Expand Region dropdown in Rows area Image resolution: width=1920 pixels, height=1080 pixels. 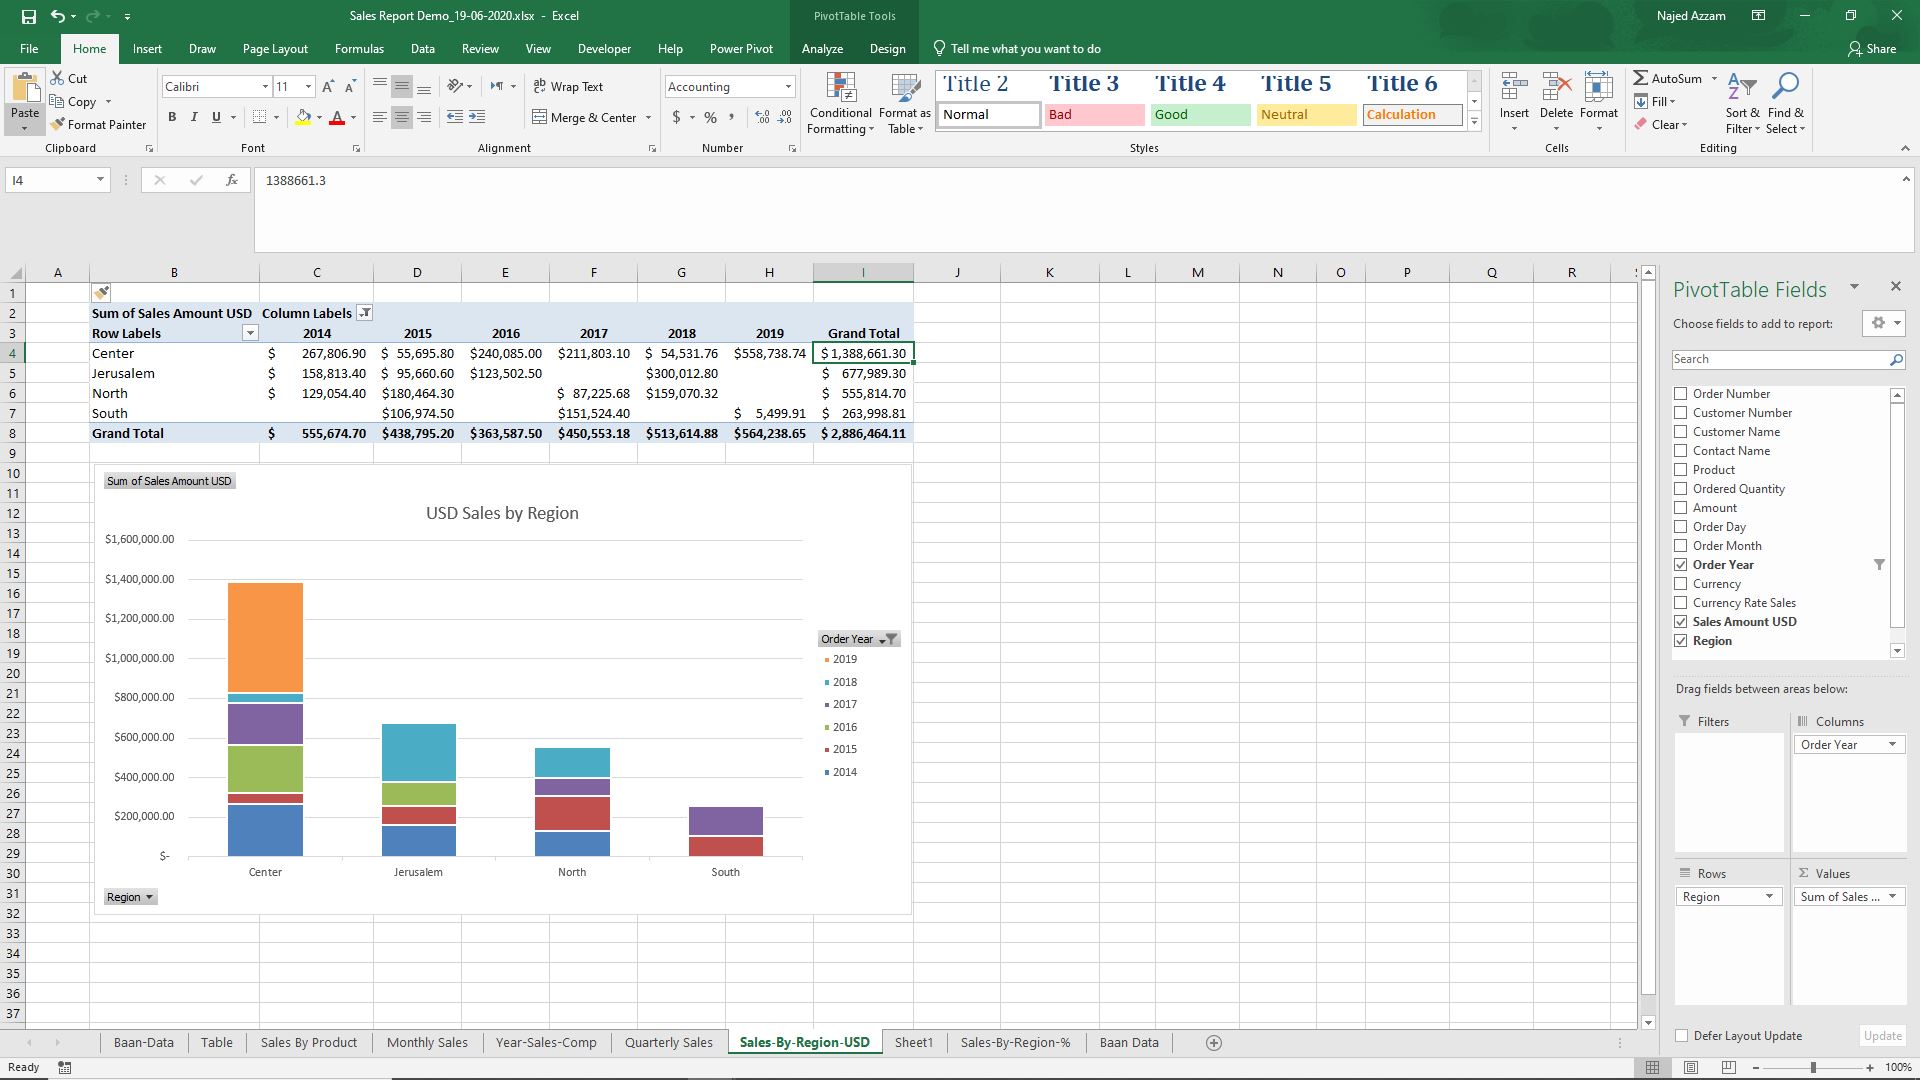(x=1769, y=897)
